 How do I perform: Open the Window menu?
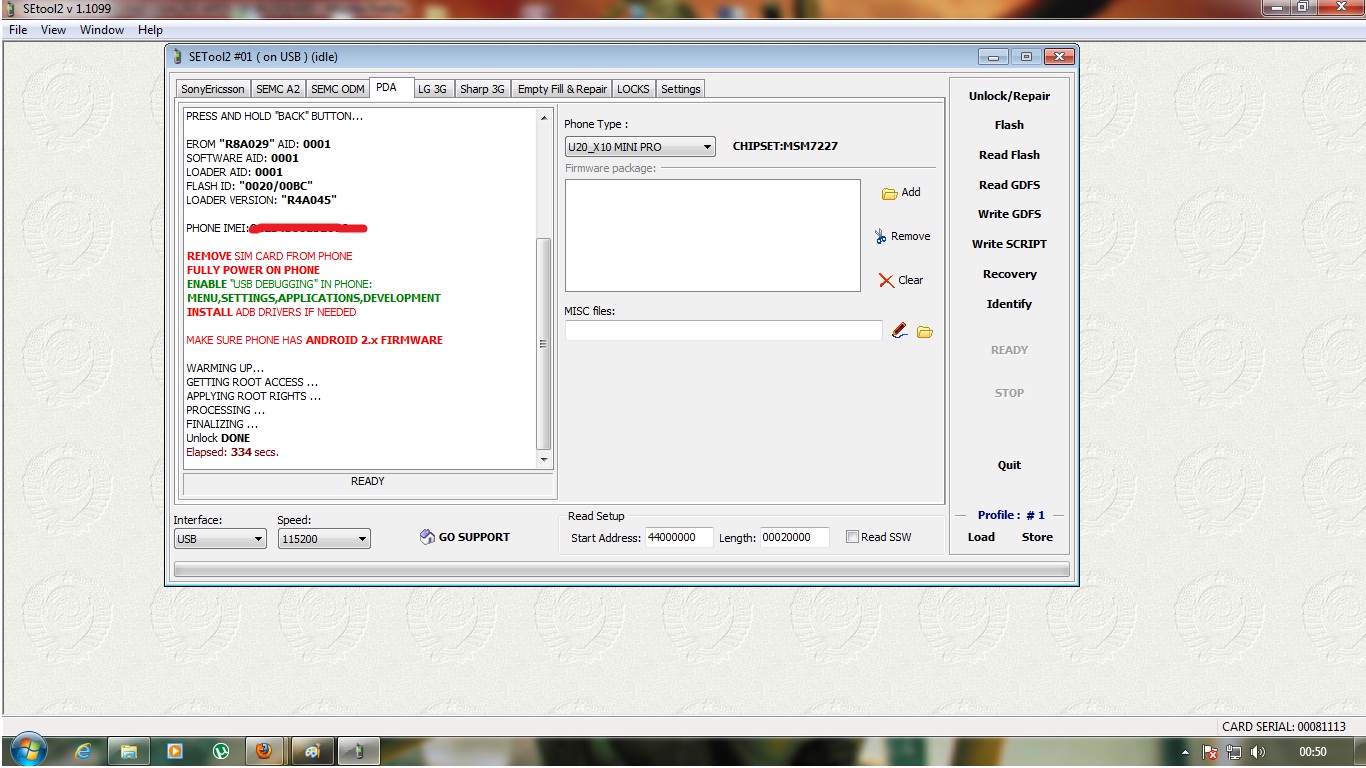tap(102, 30)
